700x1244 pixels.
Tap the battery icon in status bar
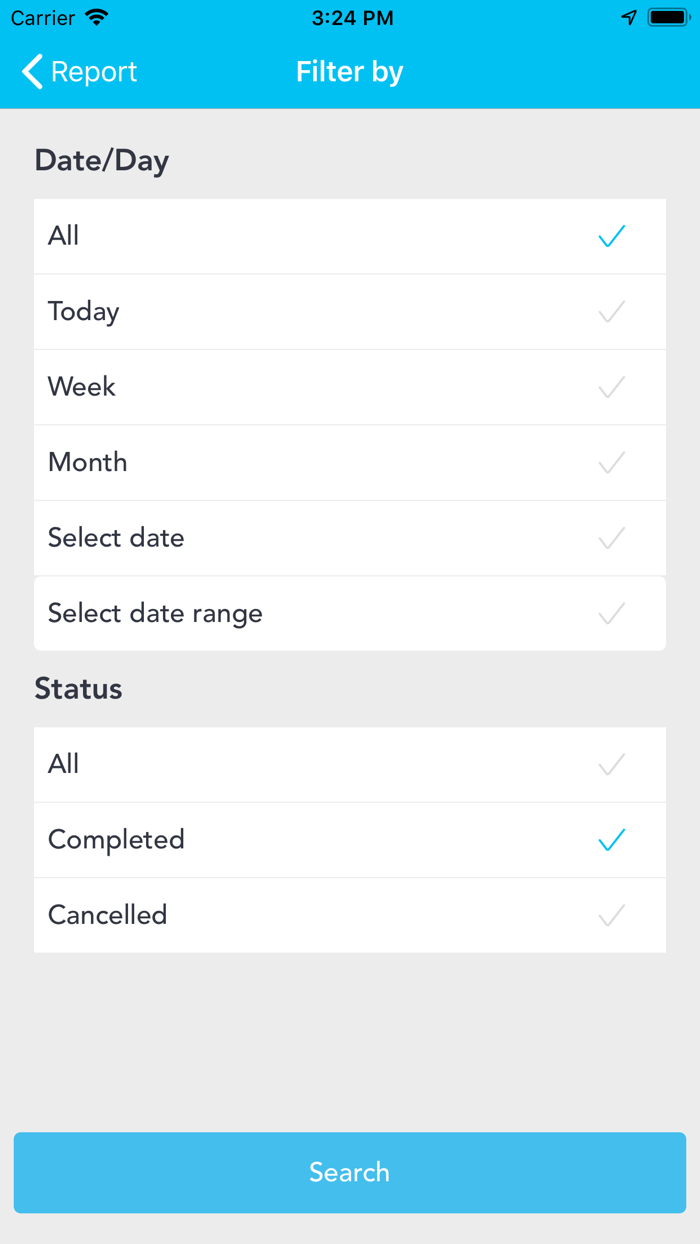(x=667, y=18)
